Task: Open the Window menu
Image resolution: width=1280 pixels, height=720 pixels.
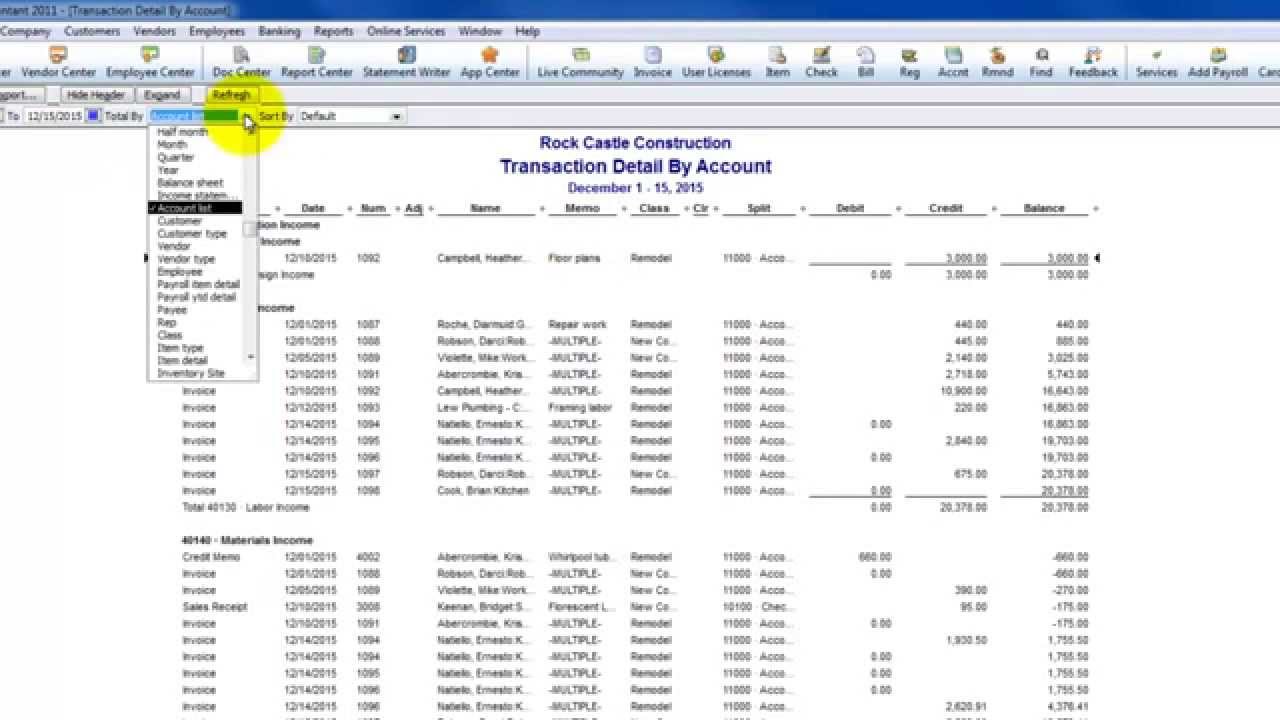Action: click(x=480, y=31)
